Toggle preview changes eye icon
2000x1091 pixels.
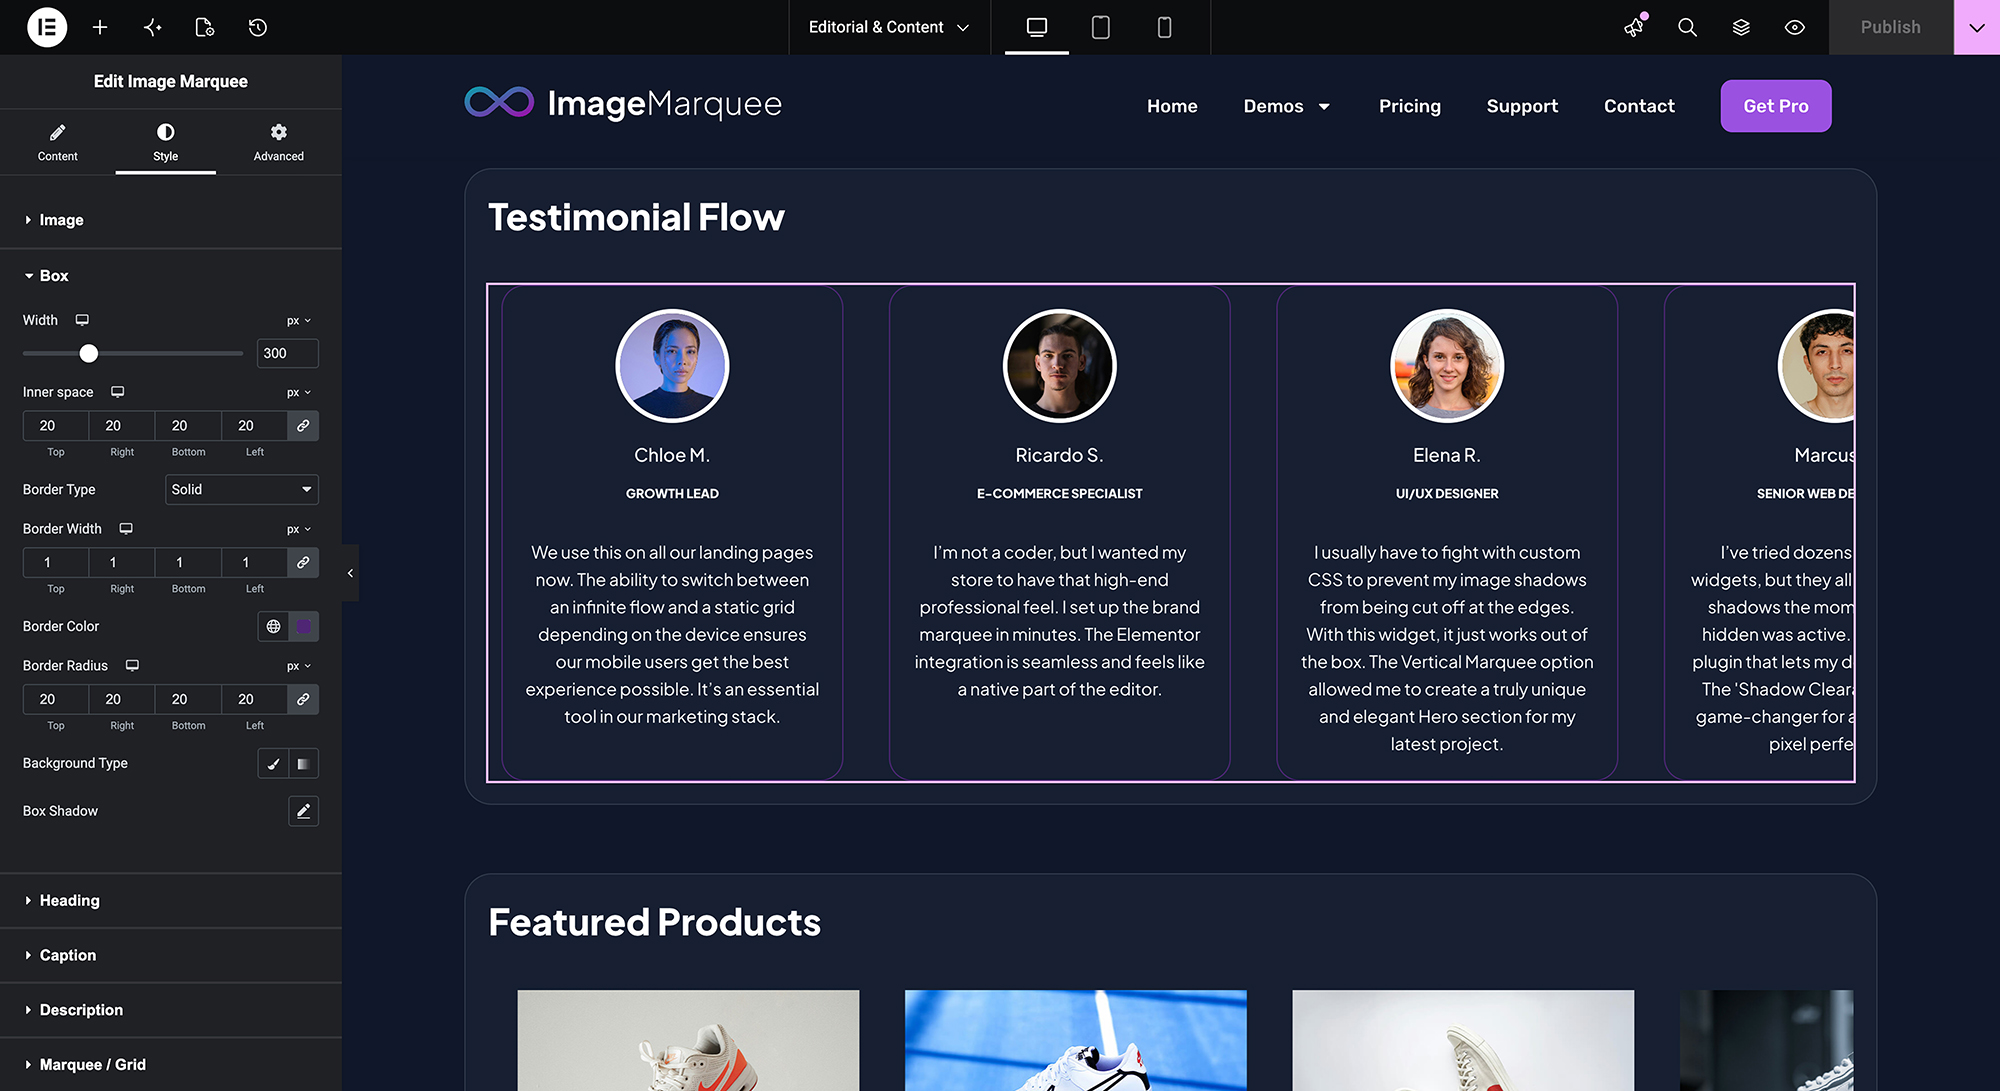pyautogui.click(x=1795, y=27)
